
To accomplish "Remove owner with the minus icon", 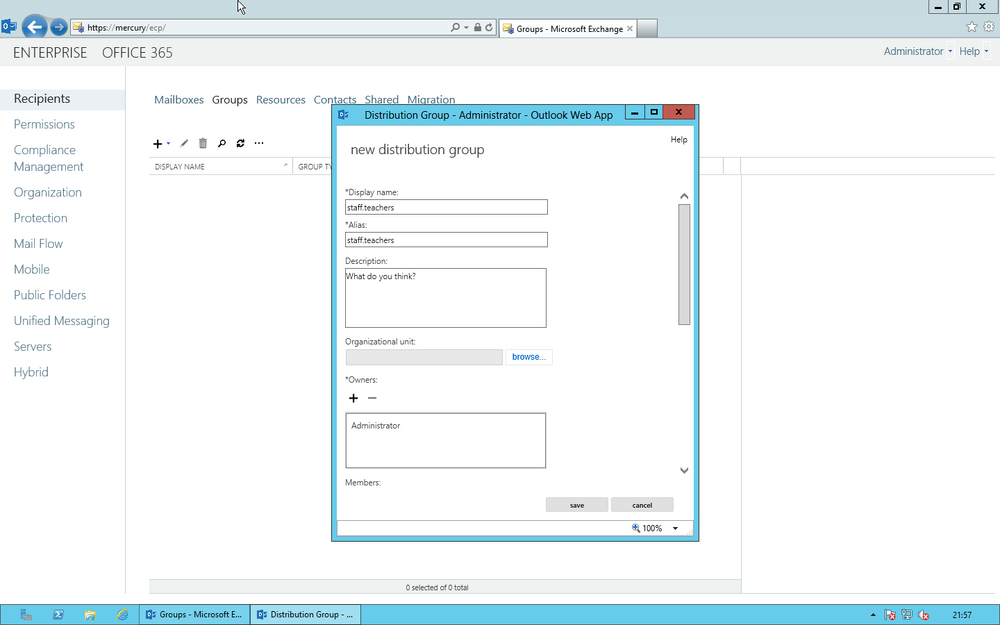I will click(x=372, y=398).
